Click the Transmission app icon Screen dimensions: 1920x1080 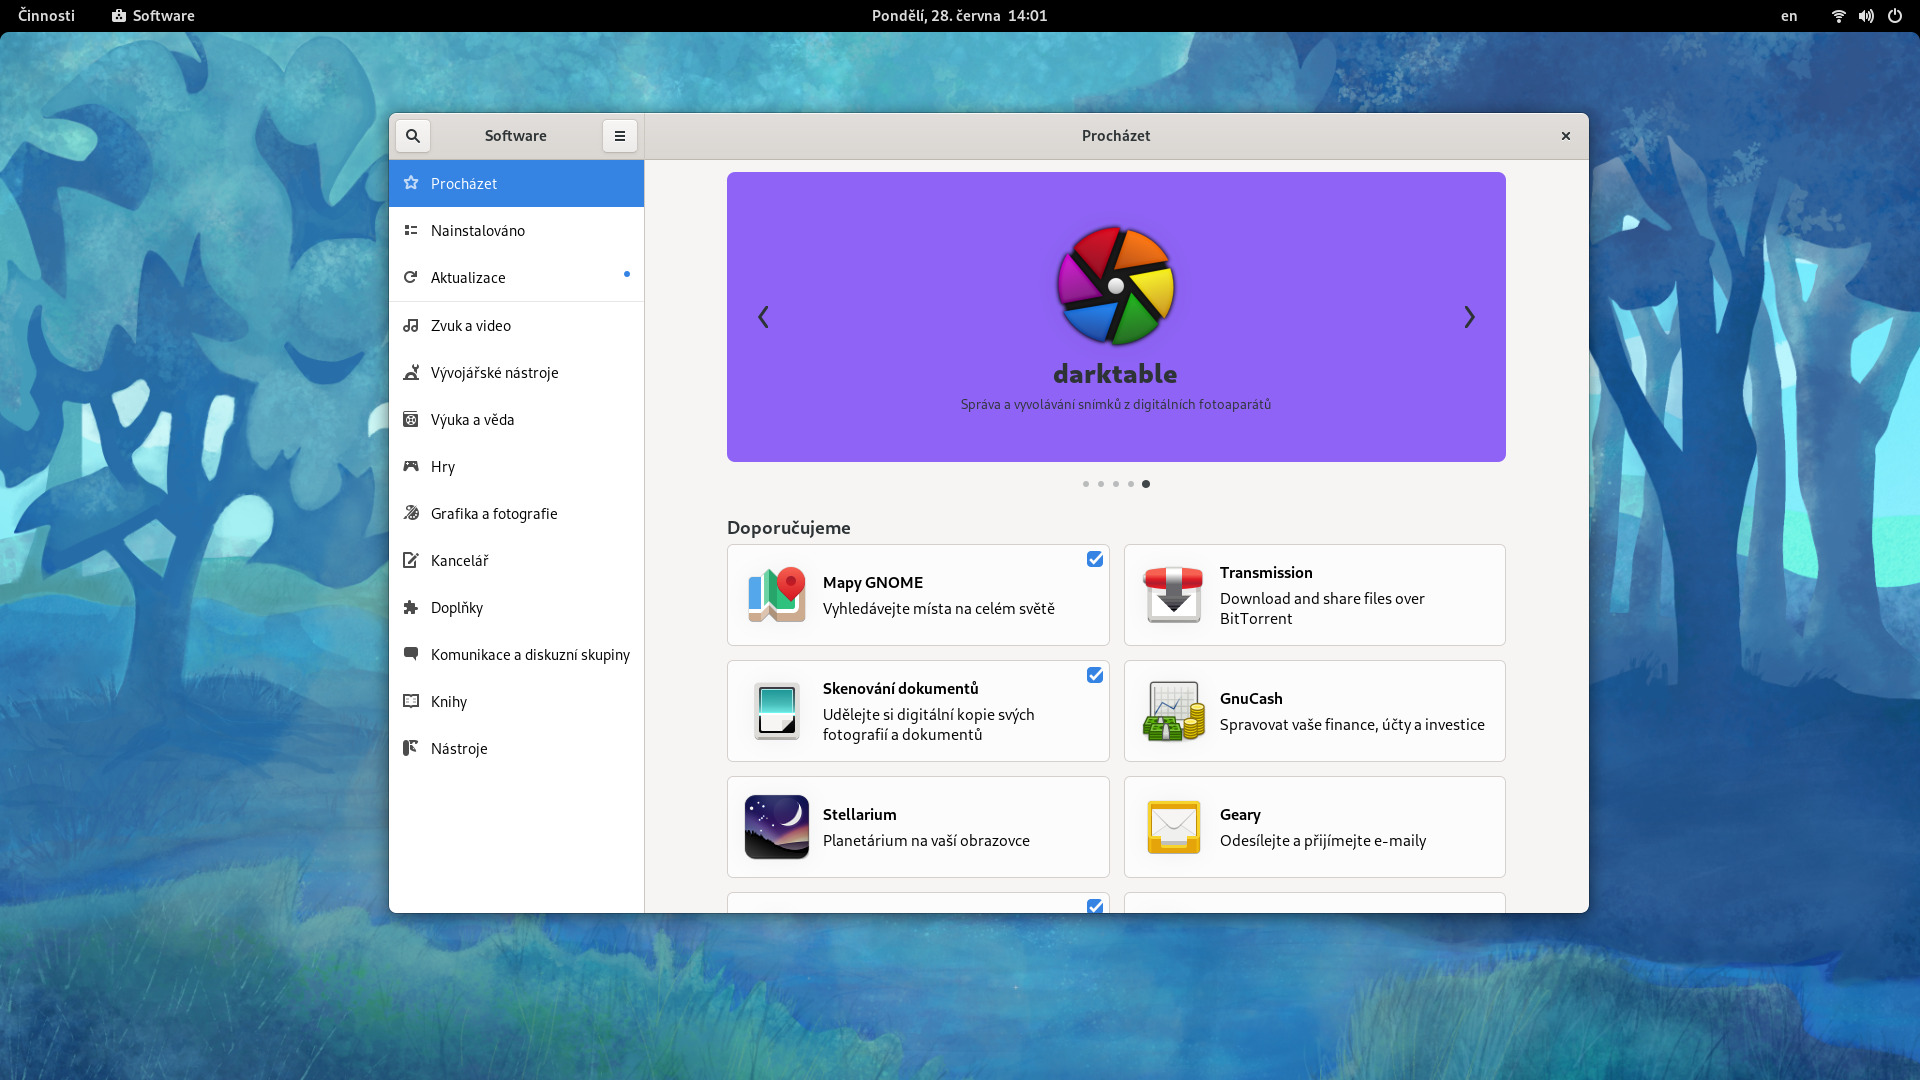(x=1173, y=595)
